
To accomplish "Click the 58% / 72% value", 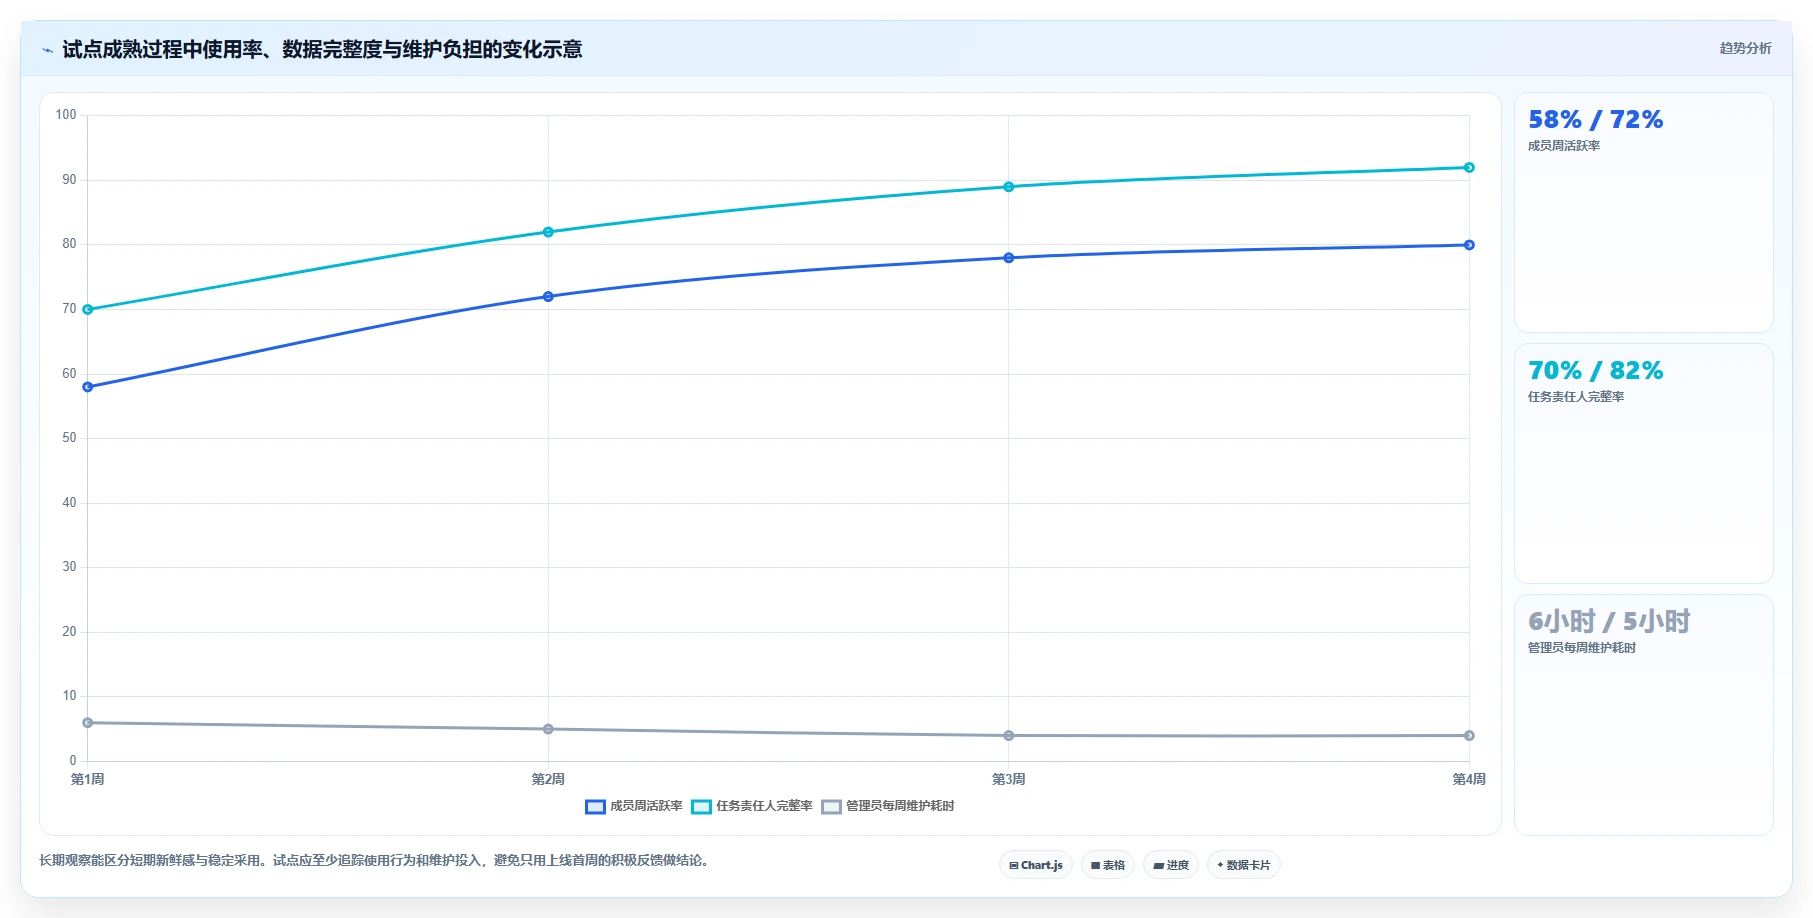I will tap(1595, 120).
